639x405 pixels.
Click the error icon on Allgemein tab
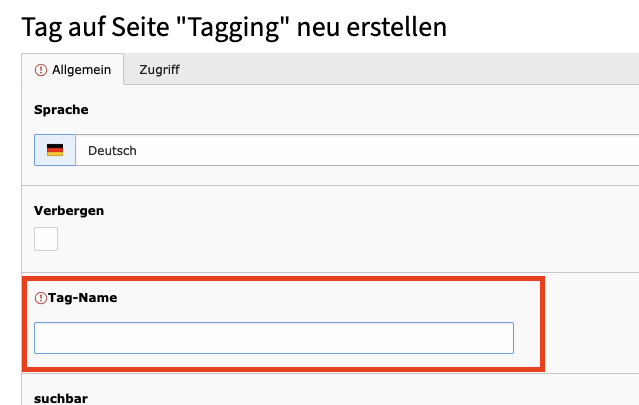41,70
